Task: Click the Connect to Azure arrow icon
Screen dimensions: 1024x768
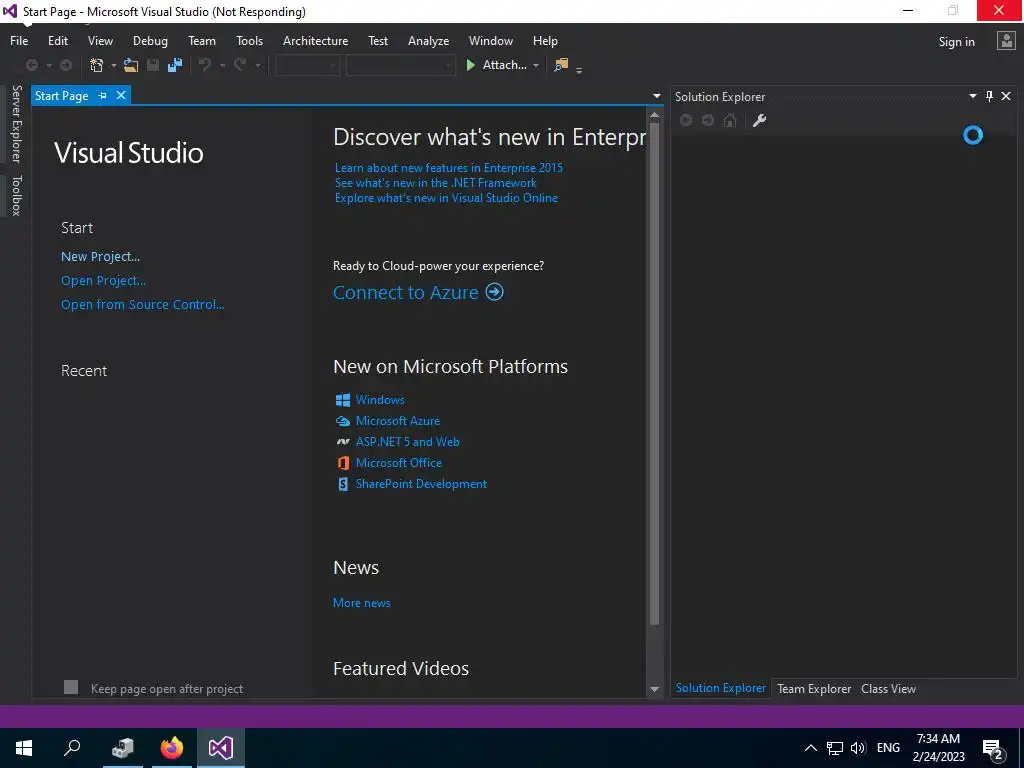Action: click(494, 291)
